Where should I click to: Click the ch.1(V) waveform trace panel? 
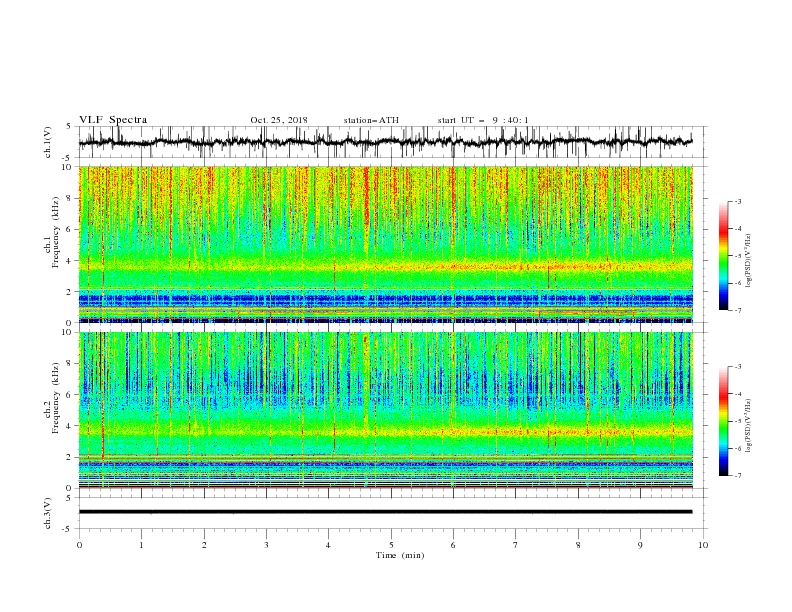click(392, 142)
